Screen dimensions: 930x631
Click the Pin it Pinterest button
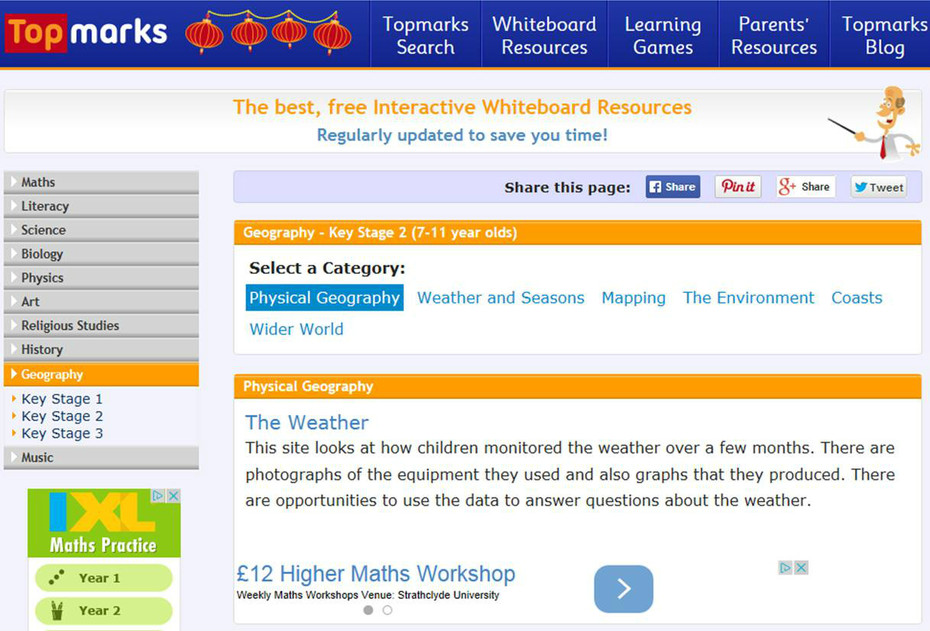(x=738, y=187)
